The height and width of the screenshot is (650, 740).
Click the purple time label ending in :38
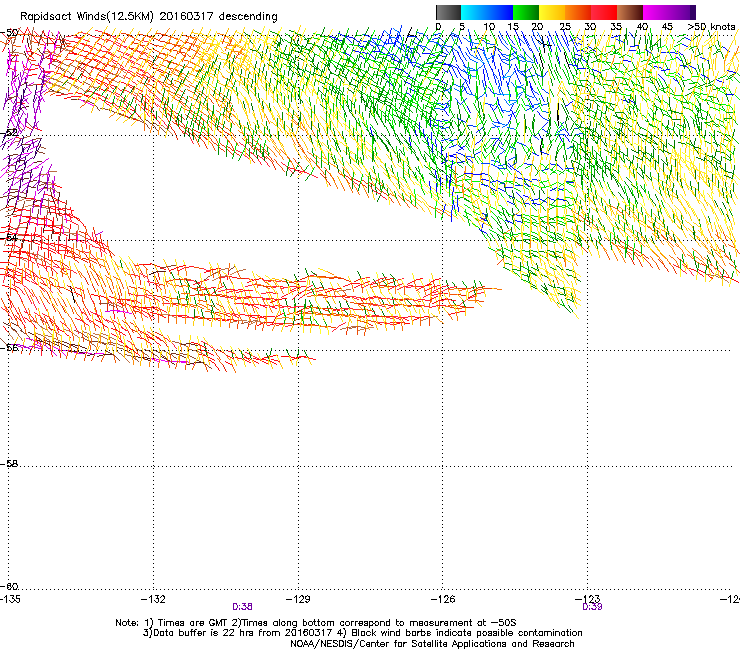click(x=242, y=607)
